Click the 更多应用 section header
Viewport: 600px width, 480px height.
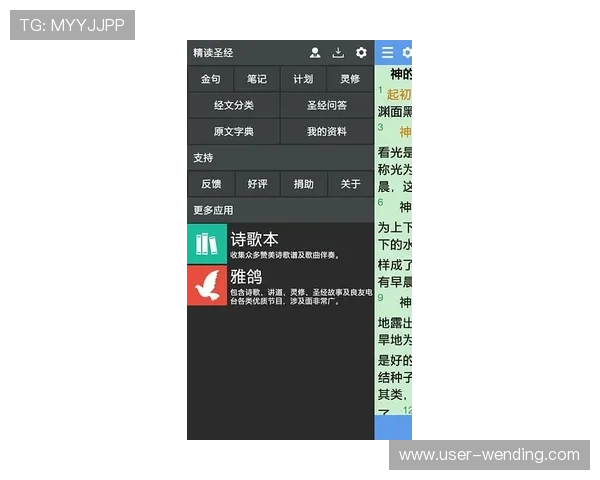tap(280, 210)
